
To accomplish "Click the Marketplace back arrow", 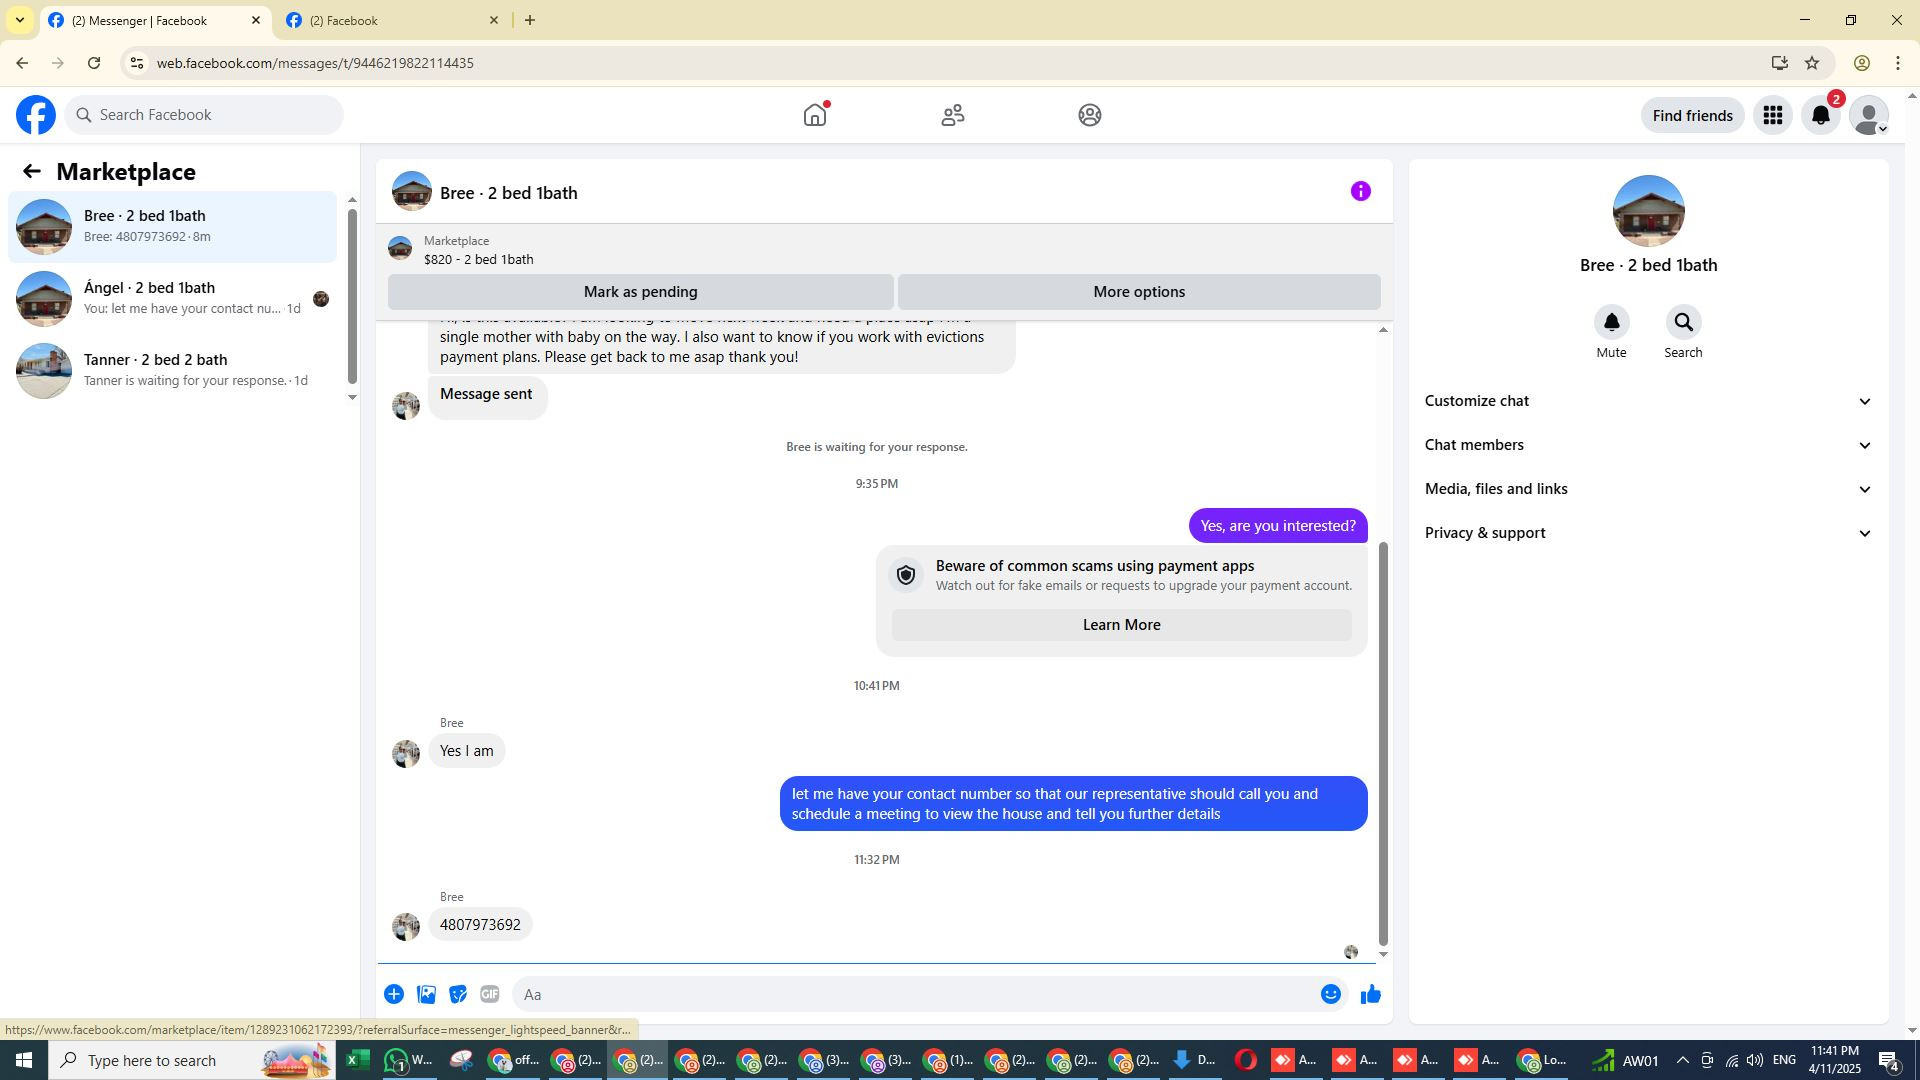I will click(x=32, y=172).
